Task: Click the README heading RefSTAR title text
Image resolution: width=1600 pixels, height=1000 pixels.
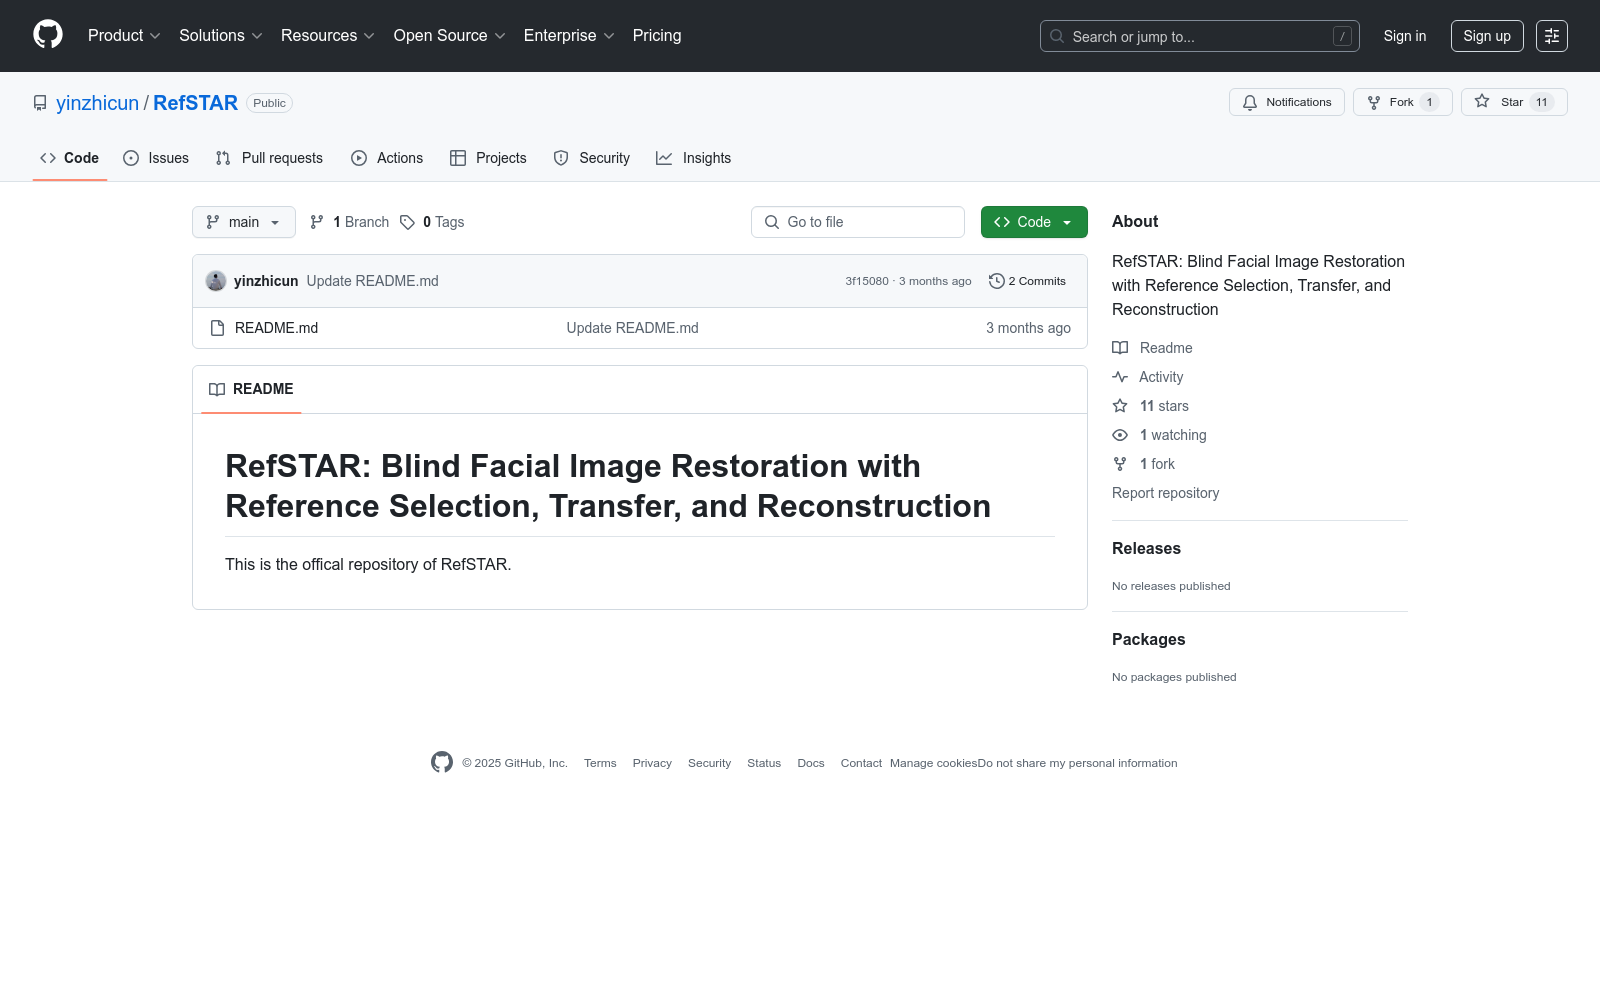Action: [608, 486]
